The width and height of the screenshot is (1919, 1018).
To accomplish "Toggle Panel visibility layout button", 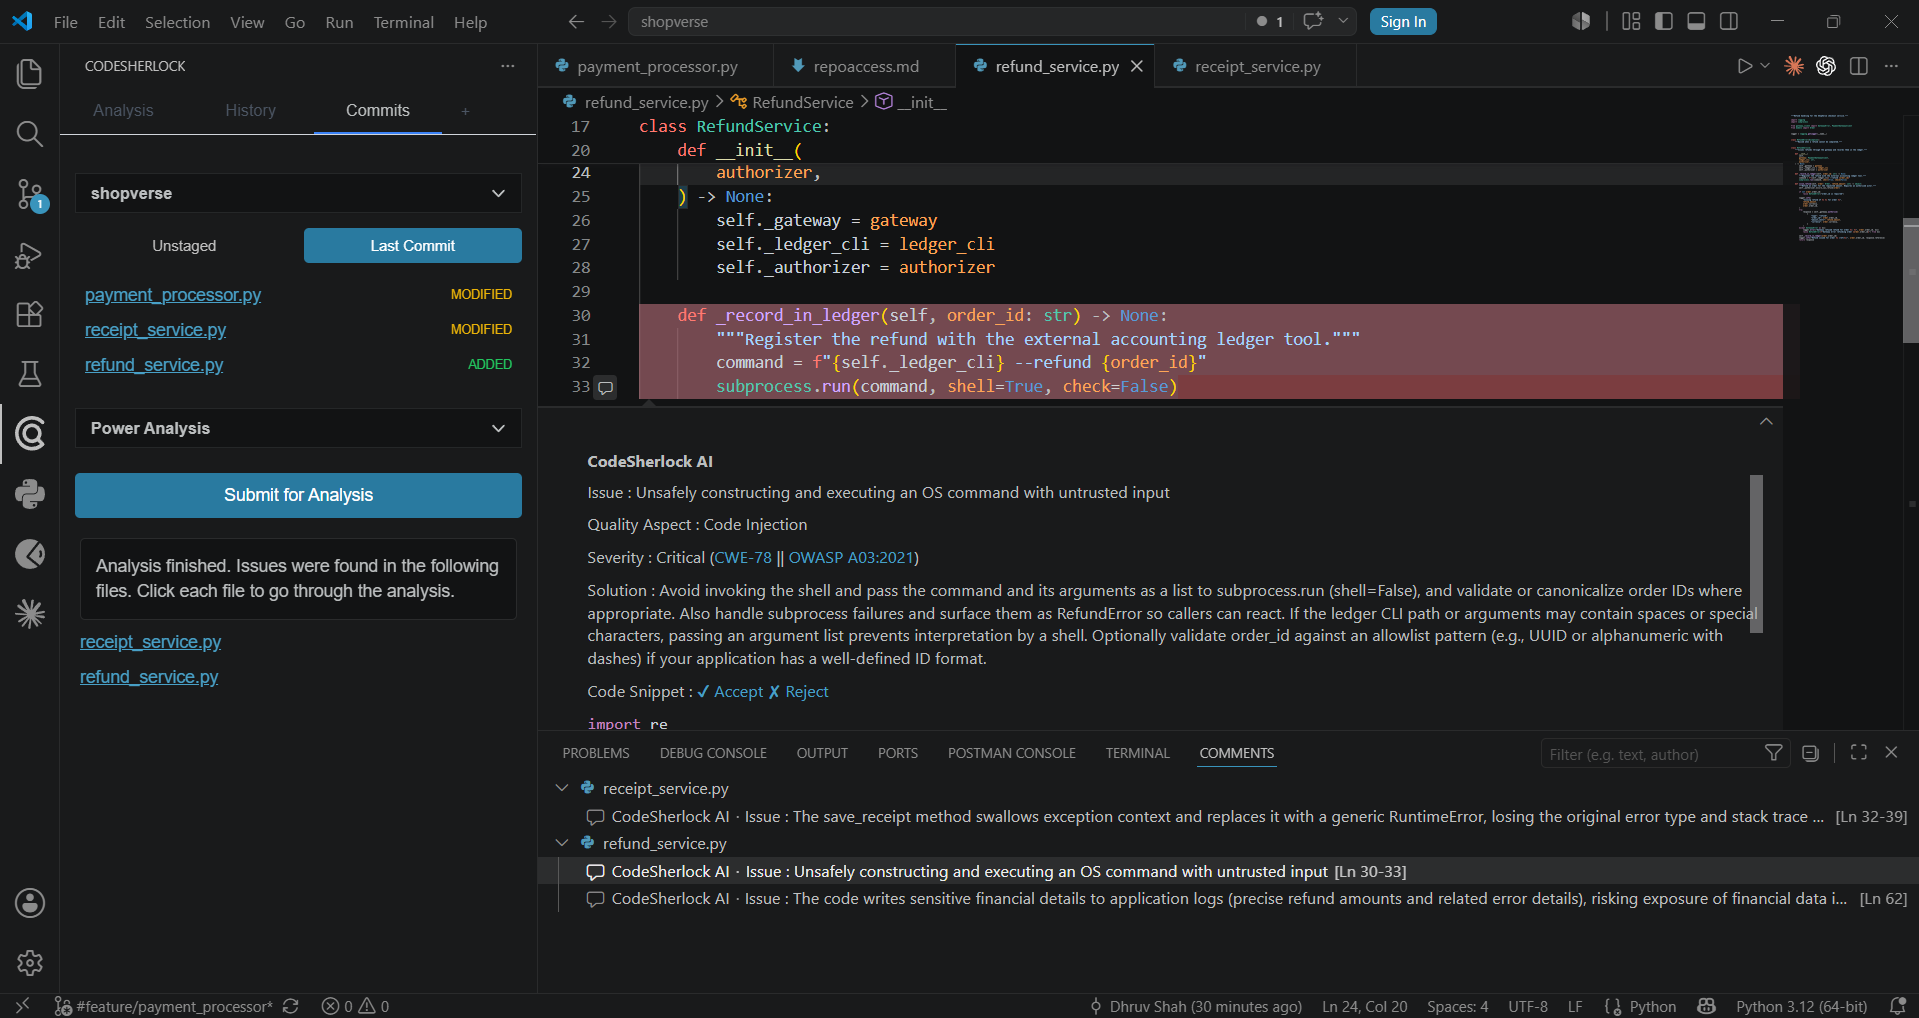I will click(1696, 21).
